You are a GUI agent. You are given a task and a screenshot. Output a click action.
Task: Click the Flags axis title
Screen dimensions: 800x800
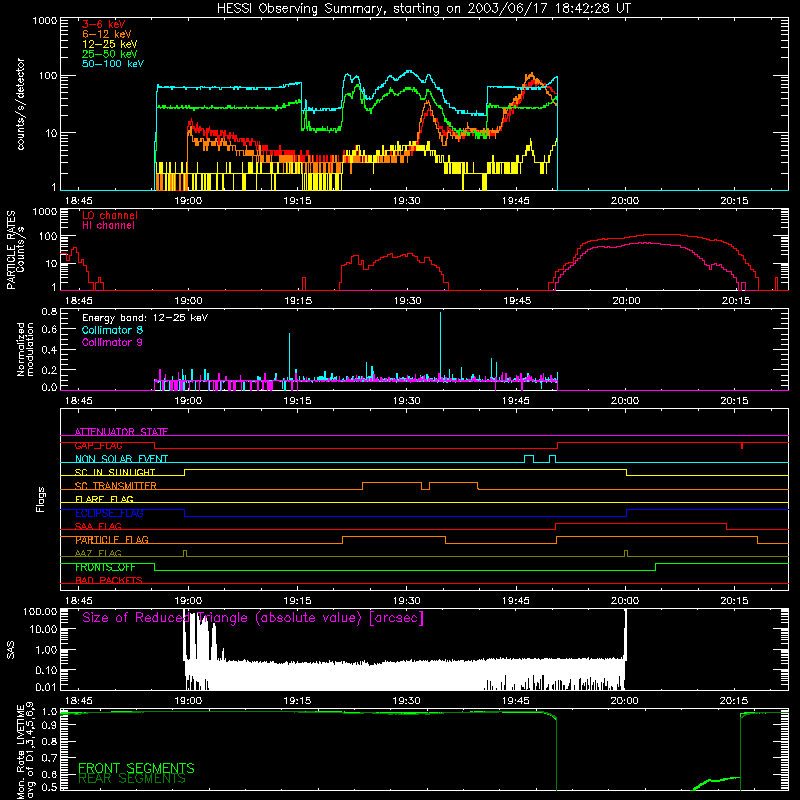click(41, 499)
